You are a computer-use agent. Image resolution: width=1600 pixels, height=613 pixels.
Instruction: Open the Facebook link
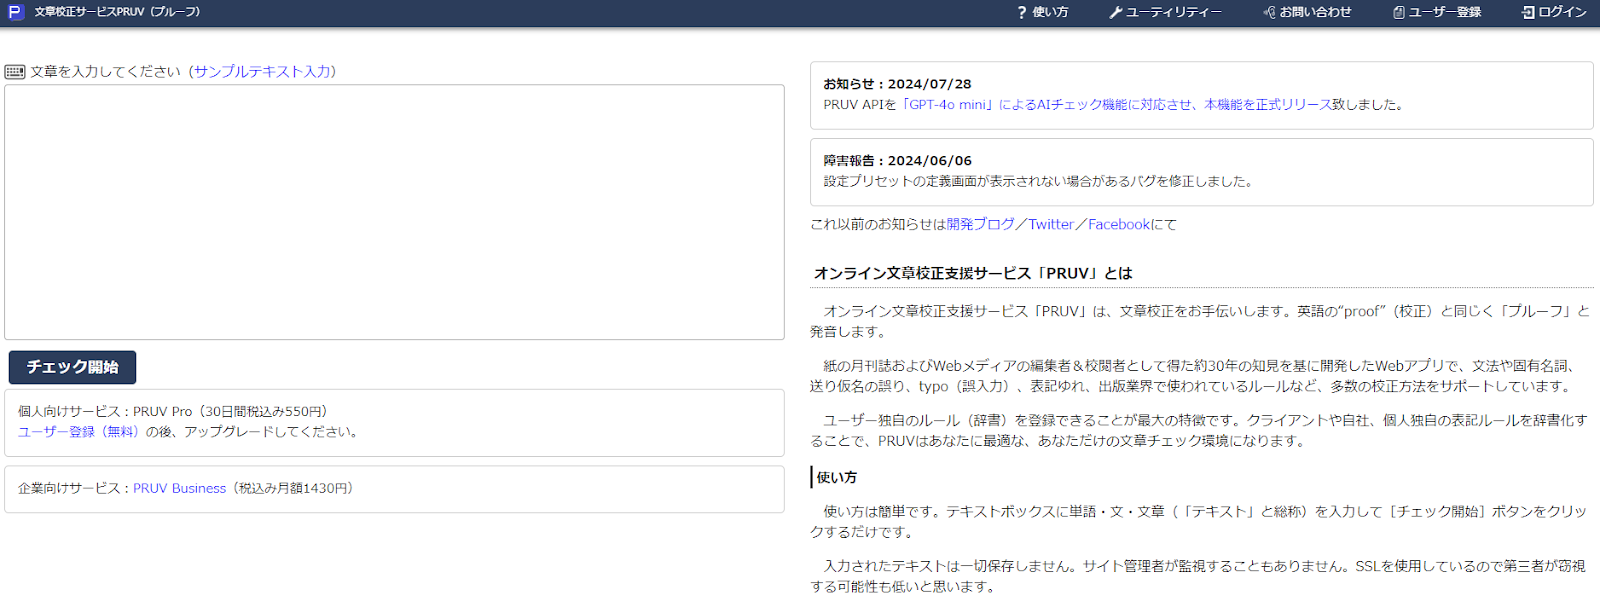1119,225
